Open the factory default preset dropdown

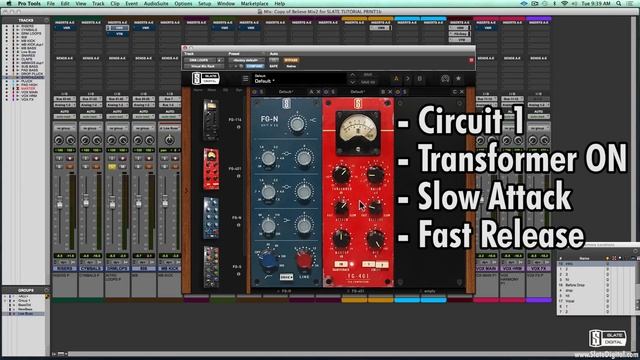[x=246, y=60]
